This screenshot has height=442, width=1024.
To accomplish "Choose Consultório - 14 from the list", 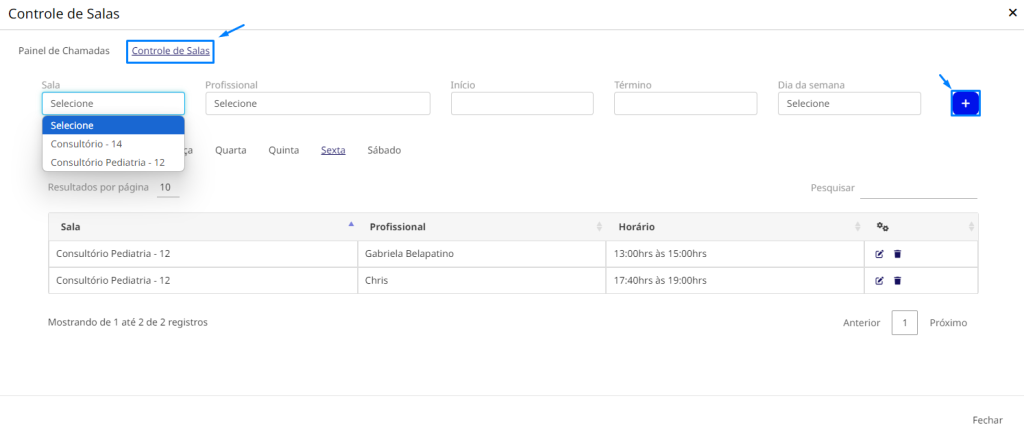I will (x=113, y=144).
